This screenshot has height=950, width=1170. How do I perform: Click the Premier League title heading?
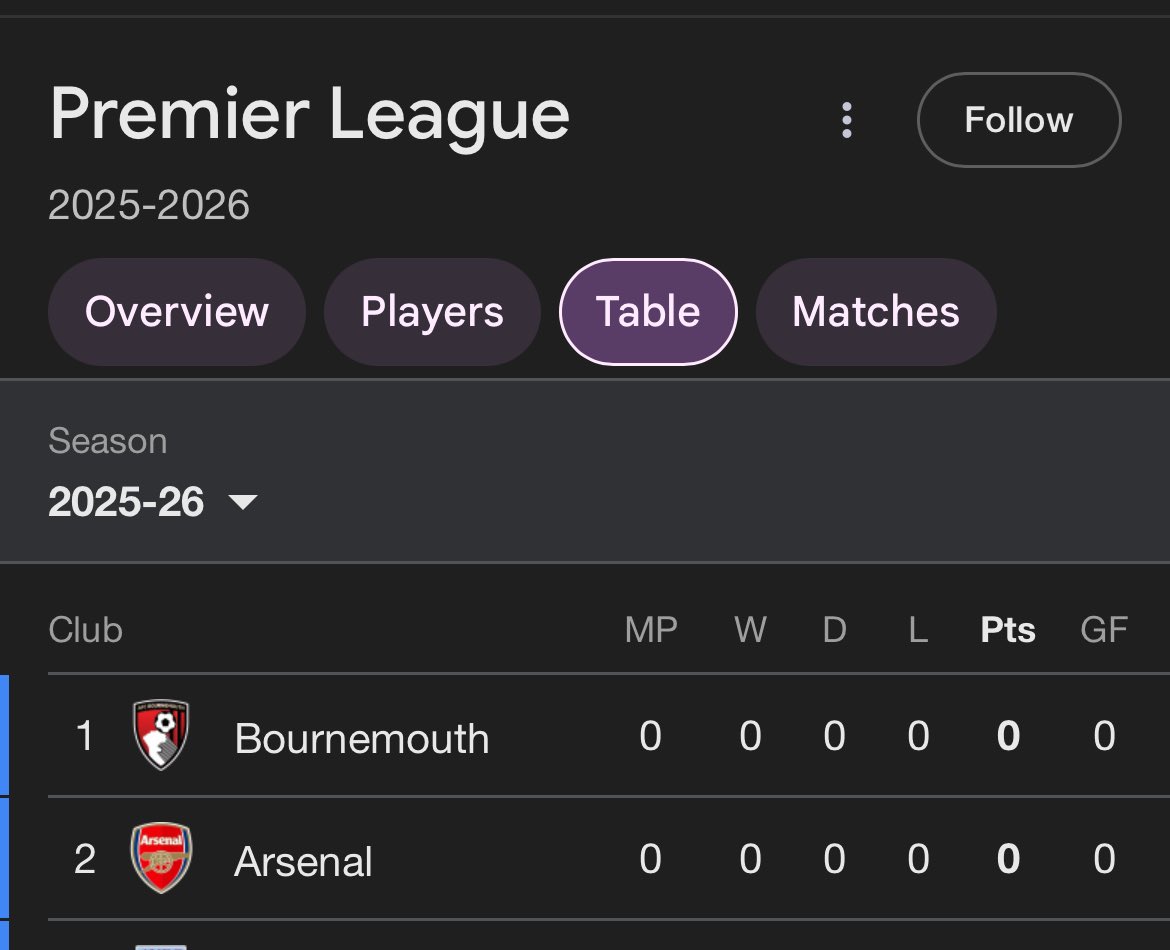310,115
